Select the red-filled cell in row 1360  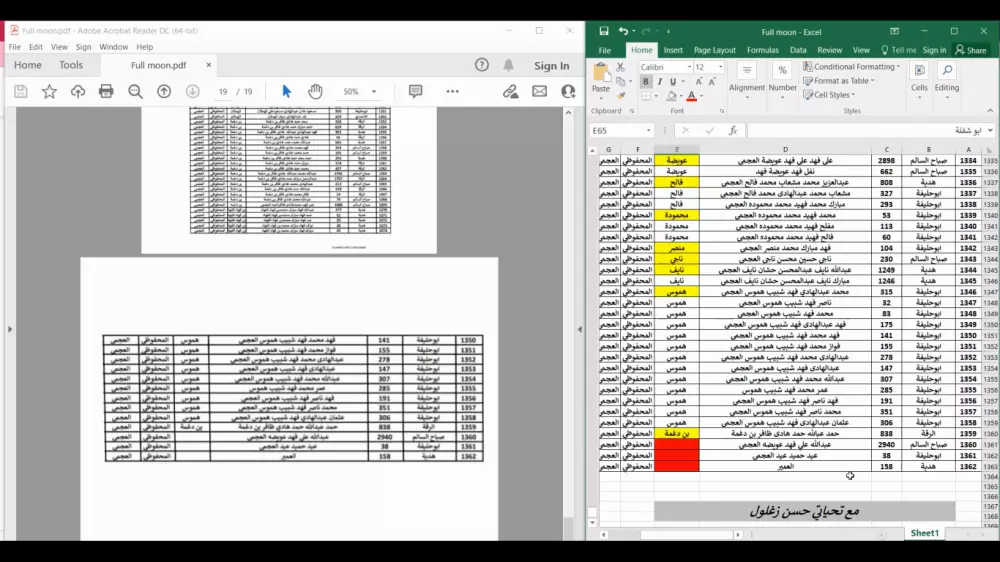pyautogui.click(x=677, y=445)
